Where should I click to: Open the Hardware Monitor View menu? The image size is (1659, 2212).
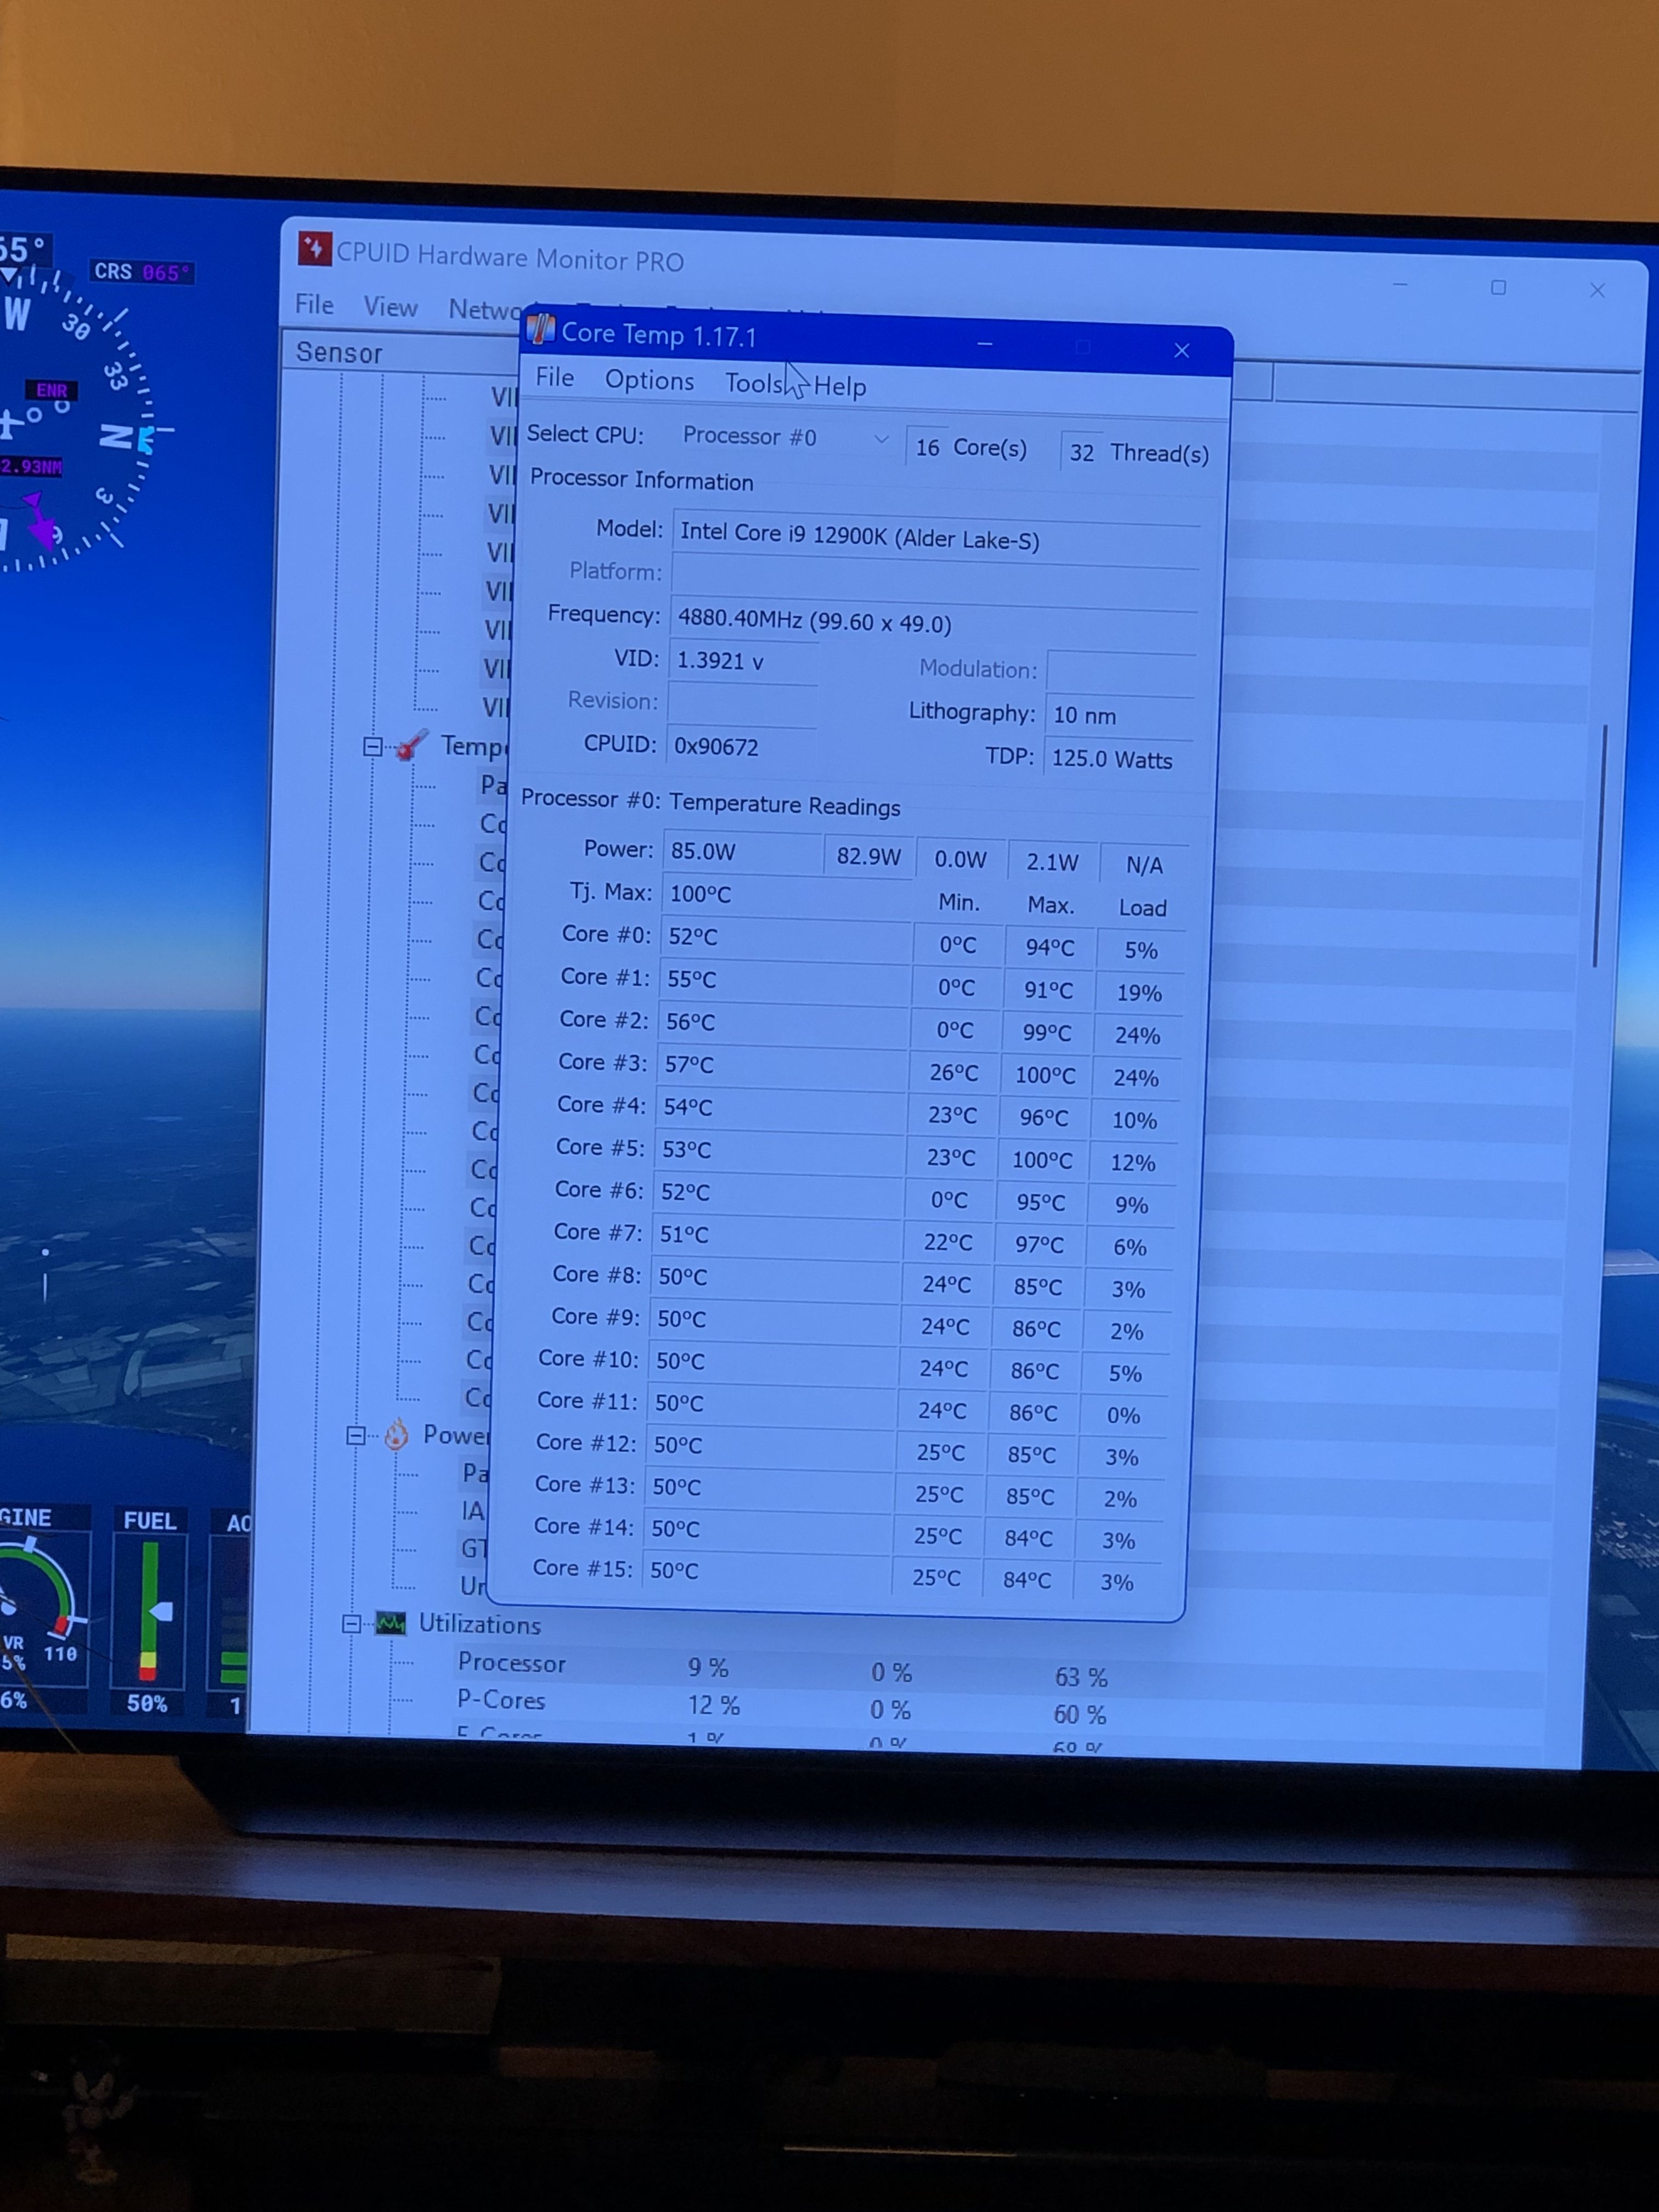point(390,307)
